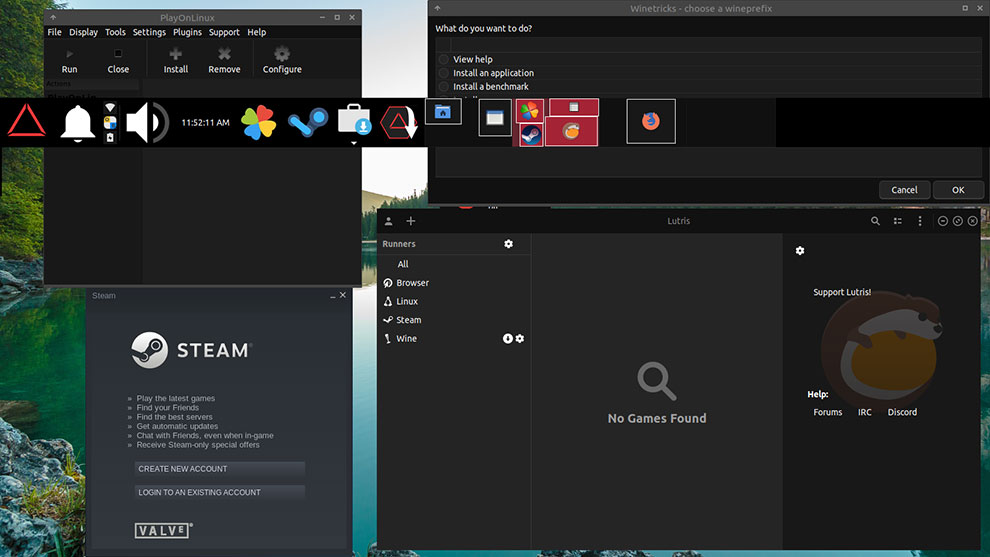Open PlayOnLinux Support menu
The height and width of the screenshot is (557, 990).
click(x=224, y=32)
